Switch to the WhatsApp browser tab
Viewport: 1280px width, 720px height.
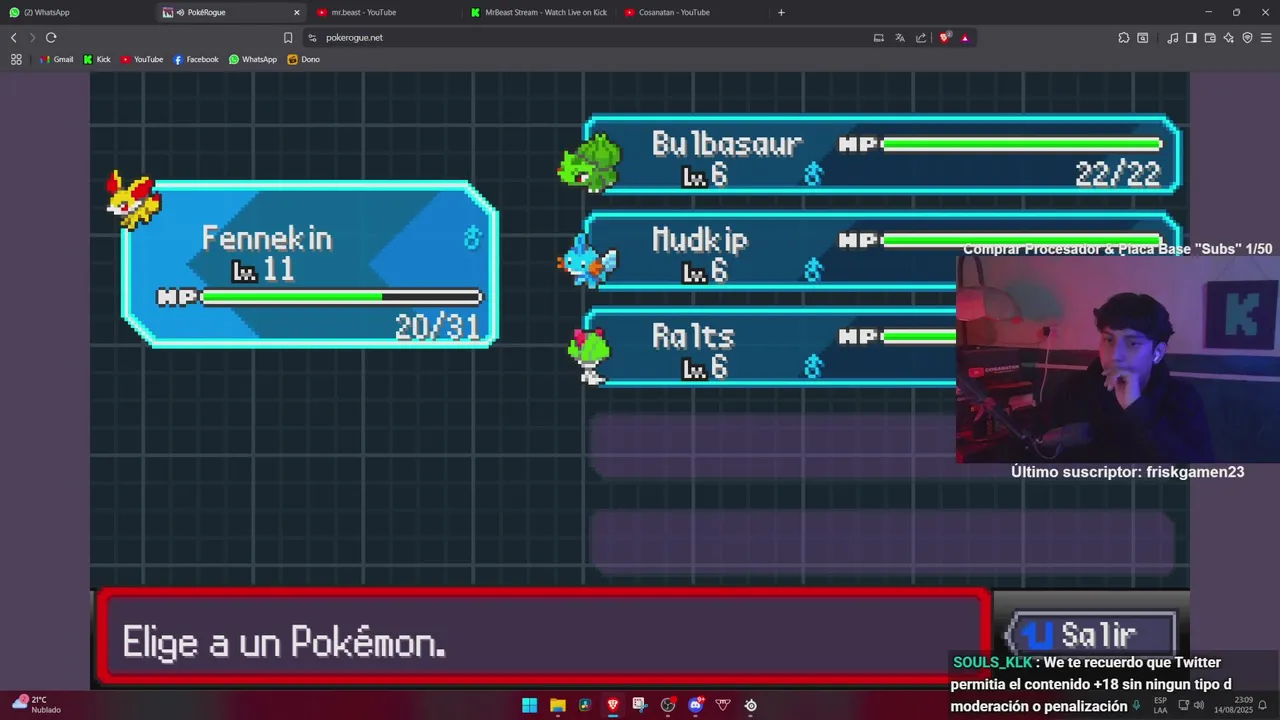tap(77, 12)
